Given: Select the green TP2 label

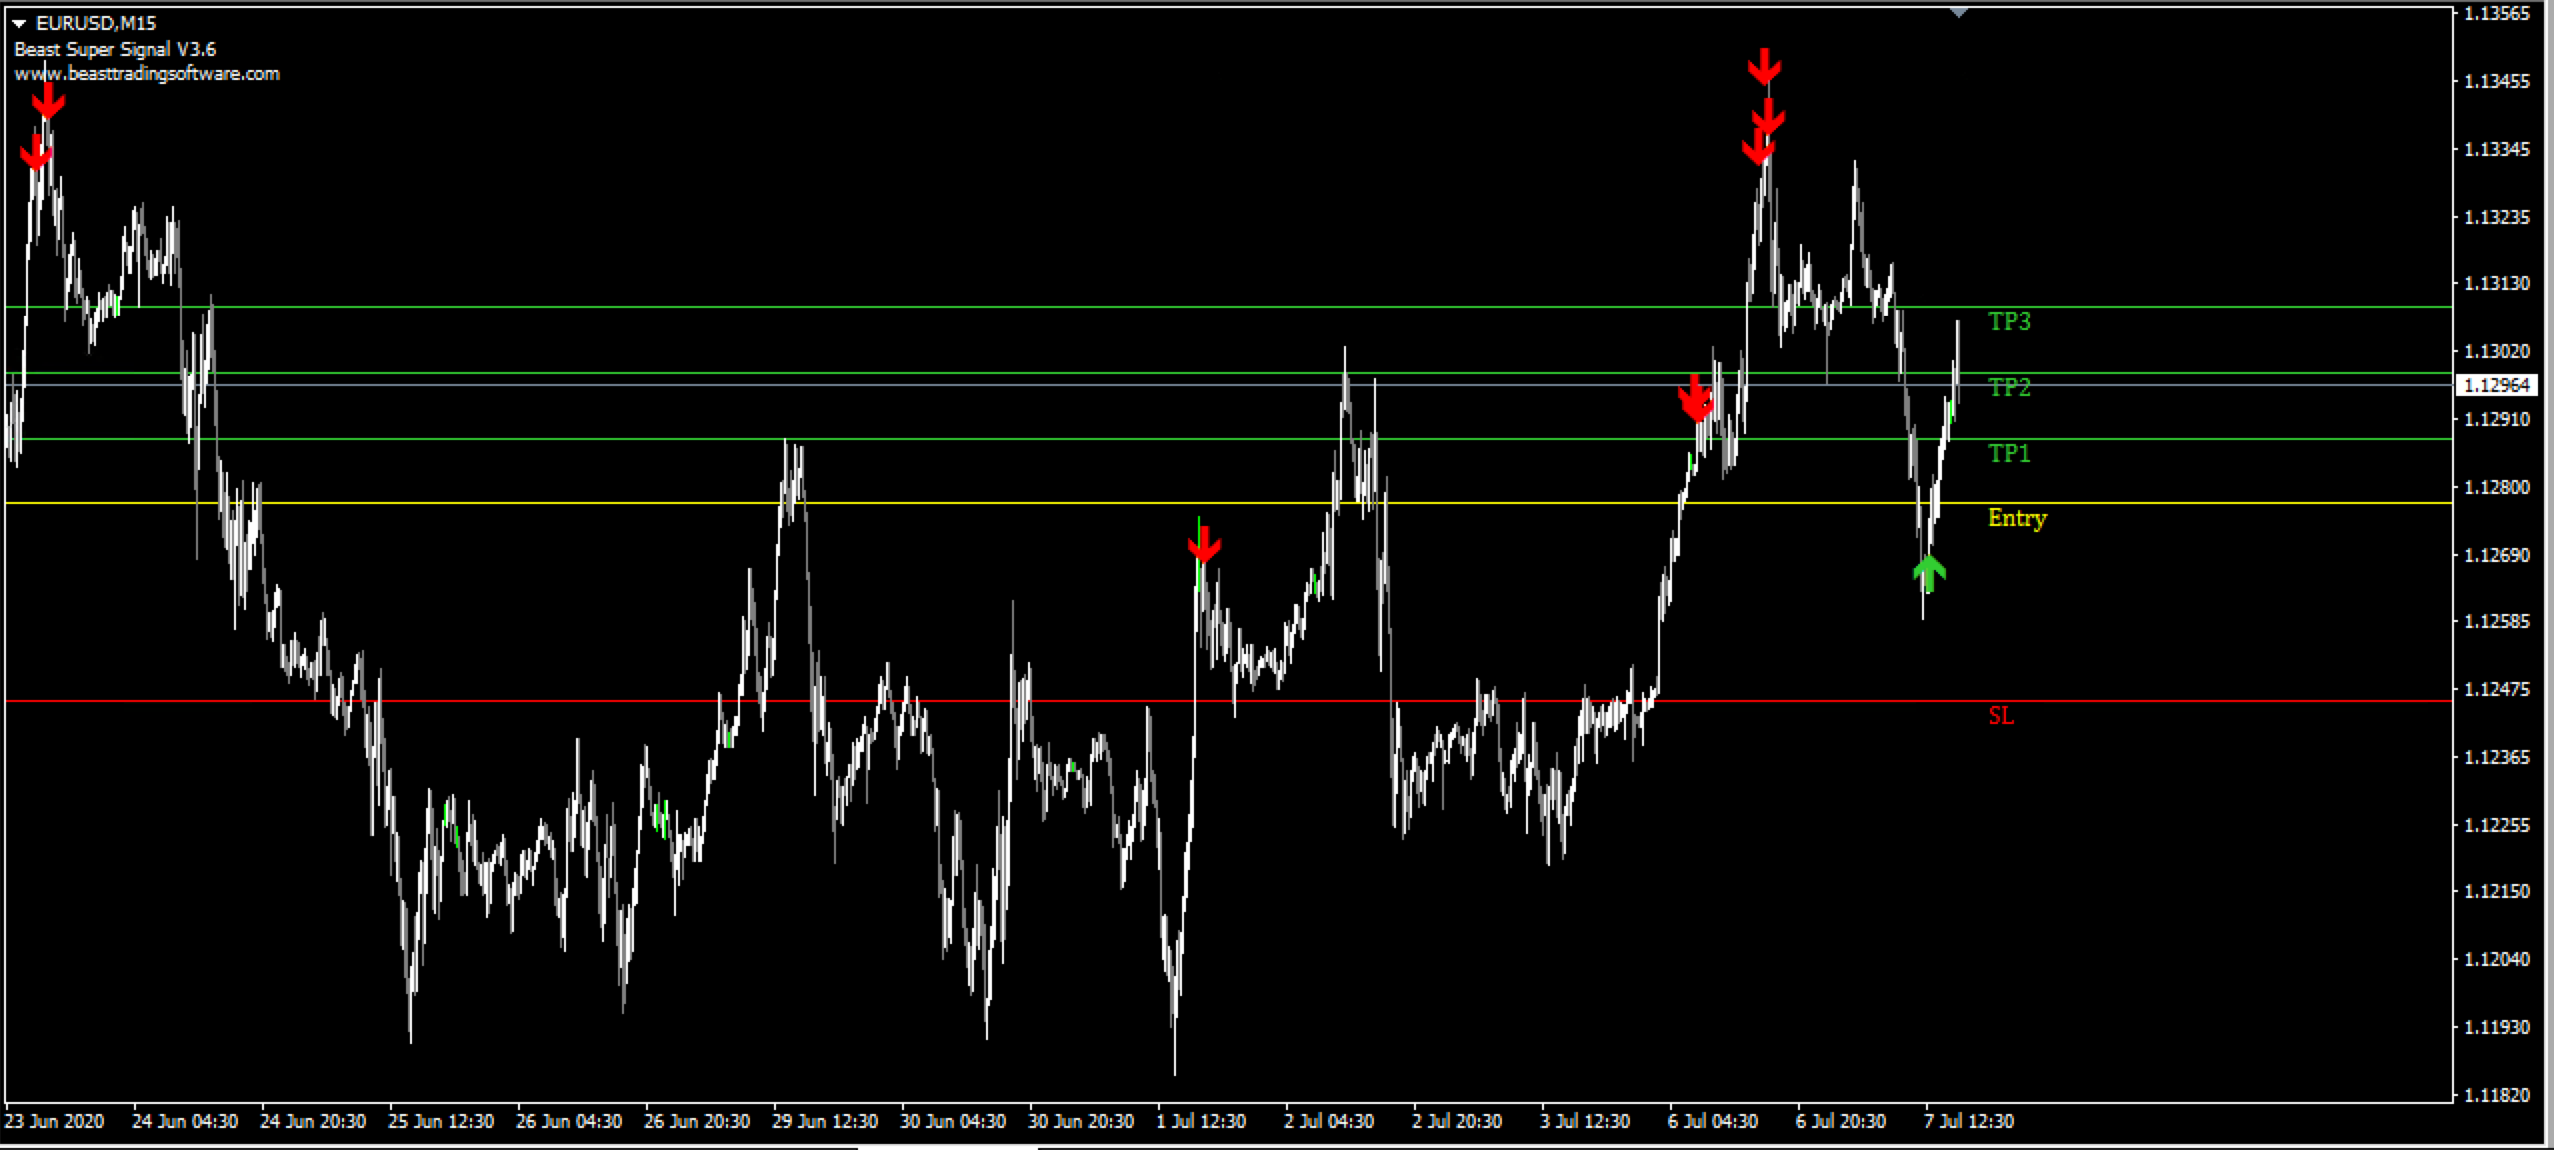Looking at the screenshot, I should coord(2008,387).
